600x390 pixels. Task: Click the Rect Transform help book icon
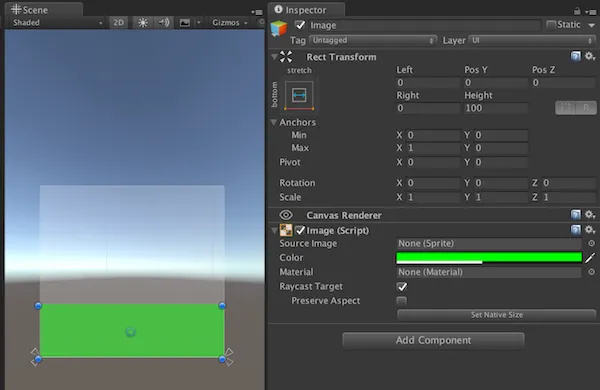(576, 56)
